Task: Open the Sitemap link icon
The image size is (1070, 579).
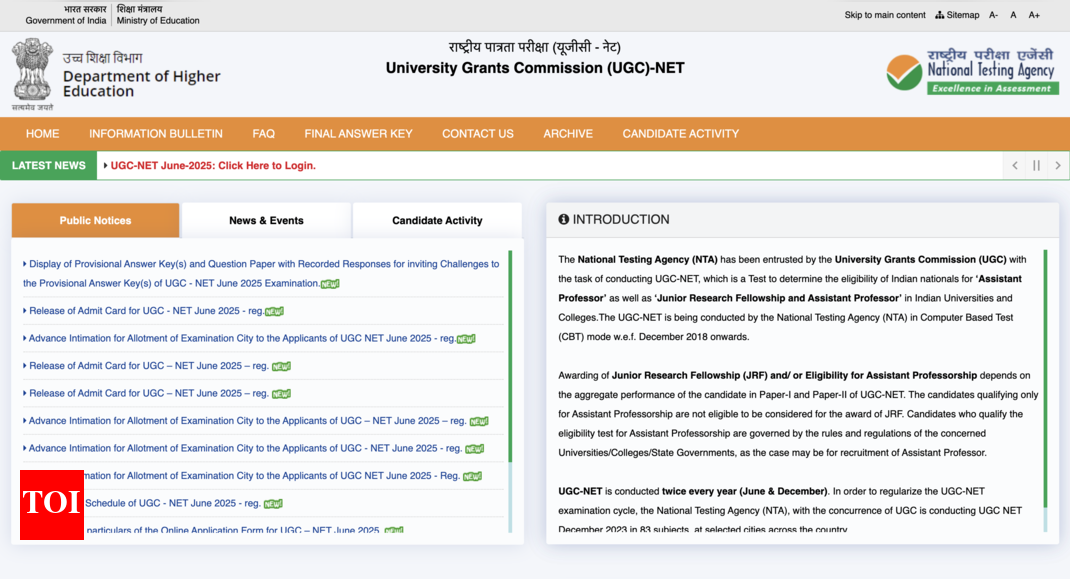Action: (940, 15)
